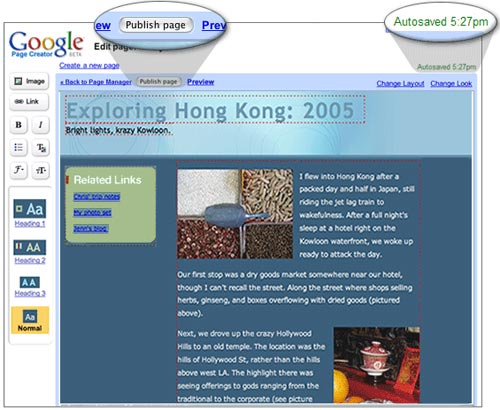Image resolution: width=500 pixels, height=410 pixels.
Task: Select the Normal text style
Action: [30, 320]
